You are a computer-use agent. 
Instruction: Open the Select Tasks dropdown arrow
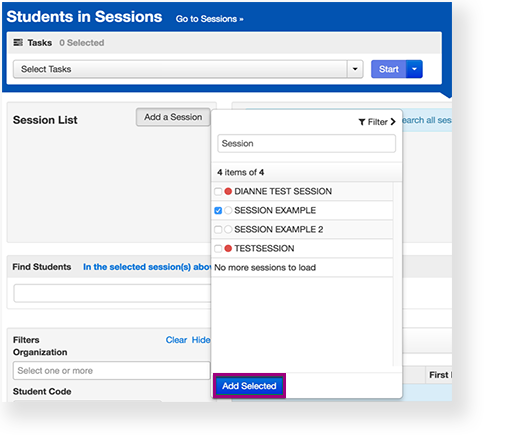355,69
